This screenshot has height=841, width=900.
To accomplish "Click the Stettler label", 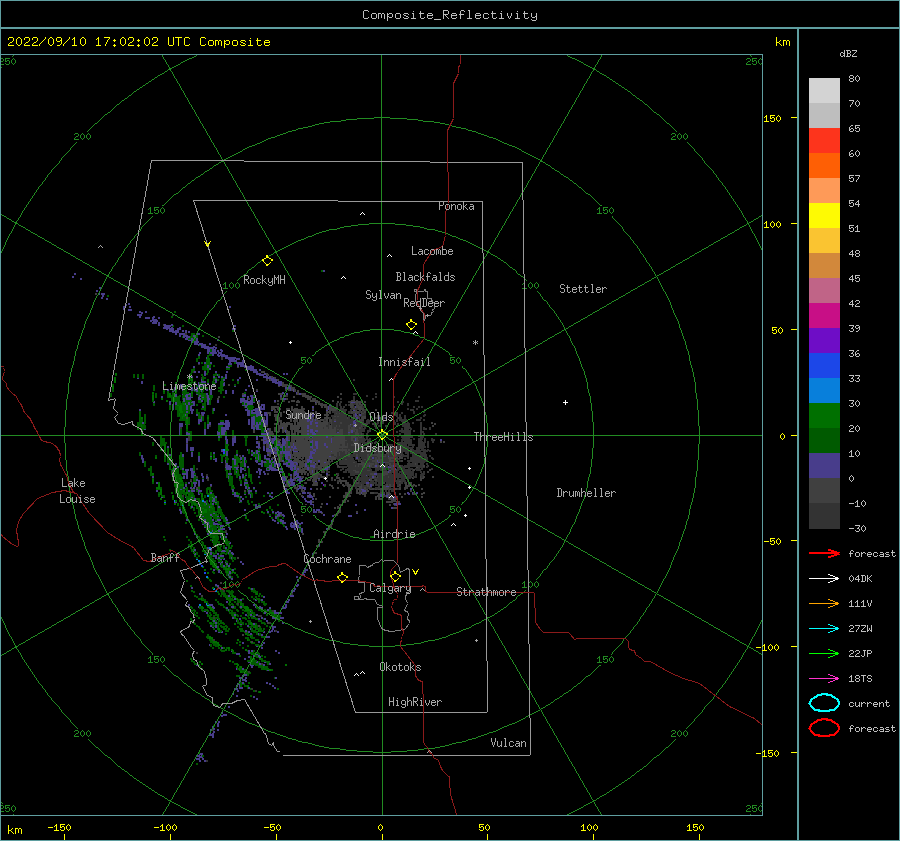I will click(583, 289).
